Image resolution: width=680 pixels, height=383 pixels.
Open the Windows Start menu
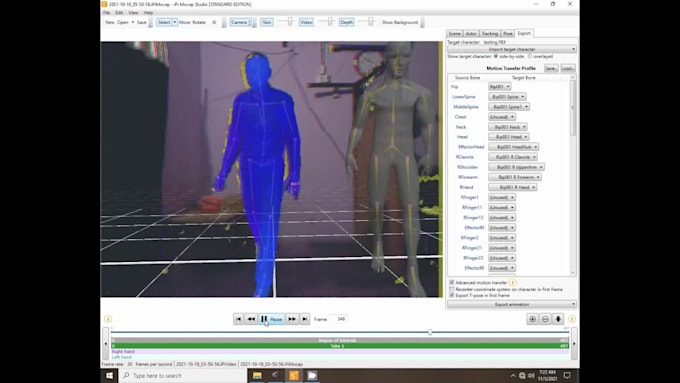[109, 376]
